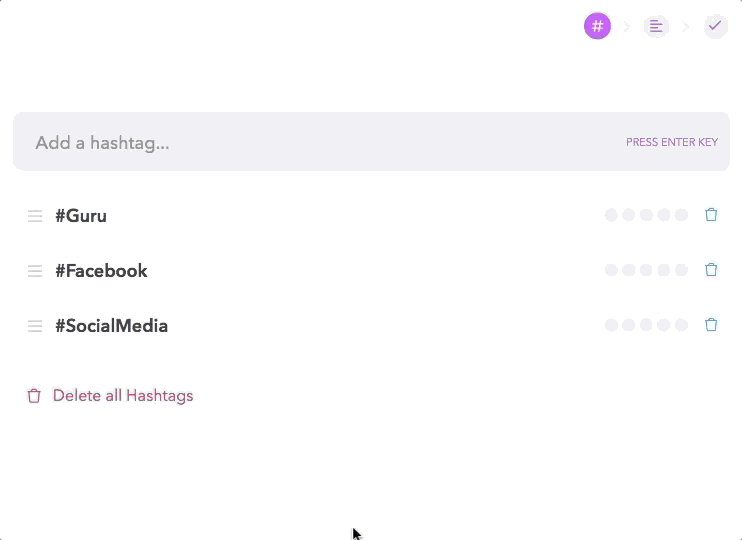The width and height of the screenshot is (742, 540).
Task: Set #Guru rating to third dot
Action: 646,215
